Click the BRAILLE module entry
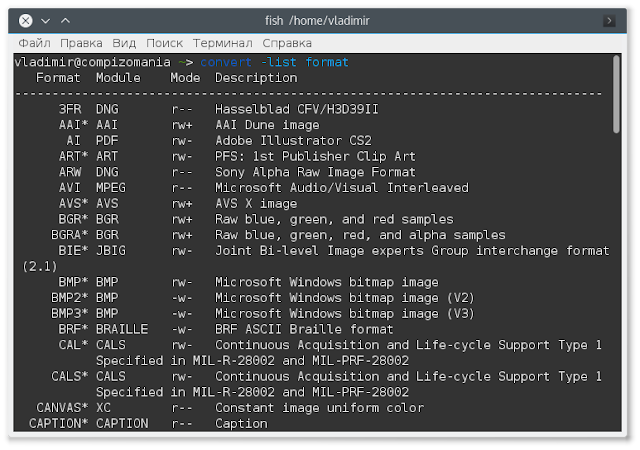640x450 pixels. [x=122, y=329]
